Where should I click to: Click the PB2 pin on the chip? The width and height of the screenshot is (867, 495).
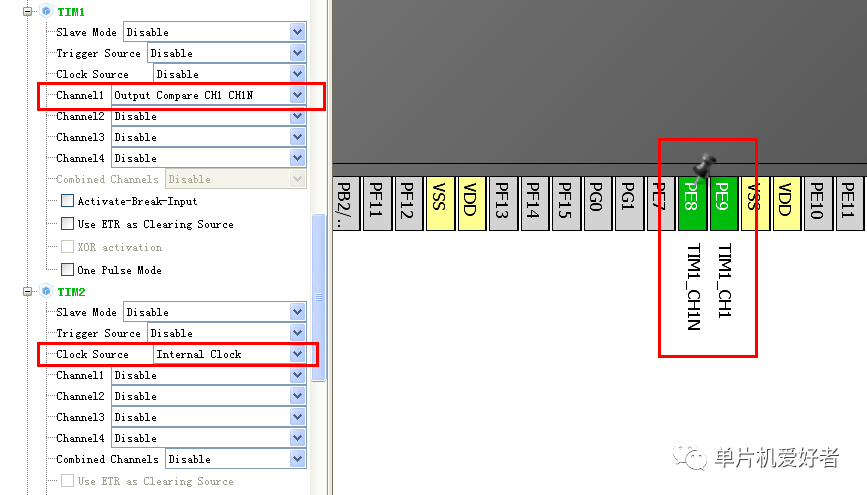point(346,203)
